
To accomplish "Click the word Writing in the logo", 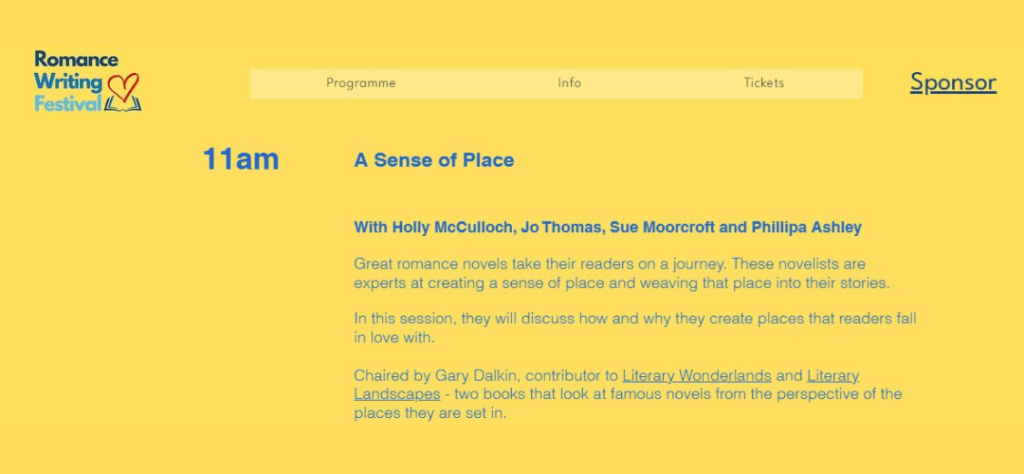I will coord(68,81).
